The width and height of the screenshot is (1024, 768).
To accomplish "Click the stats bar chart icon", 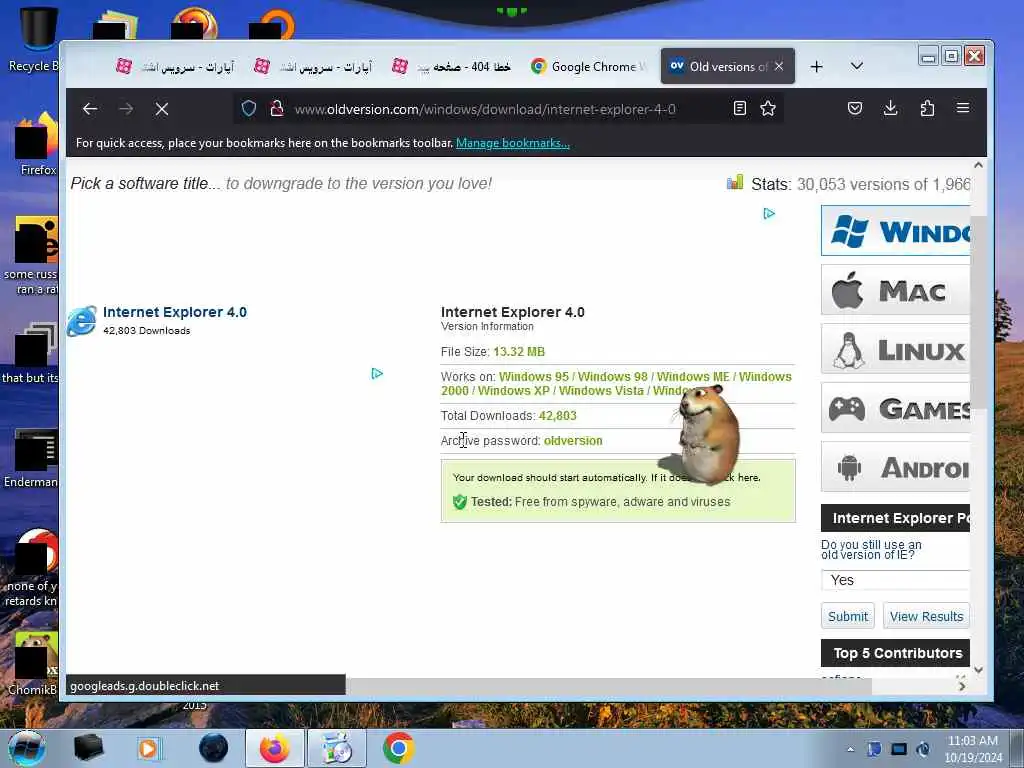I will tap(735, 182).
